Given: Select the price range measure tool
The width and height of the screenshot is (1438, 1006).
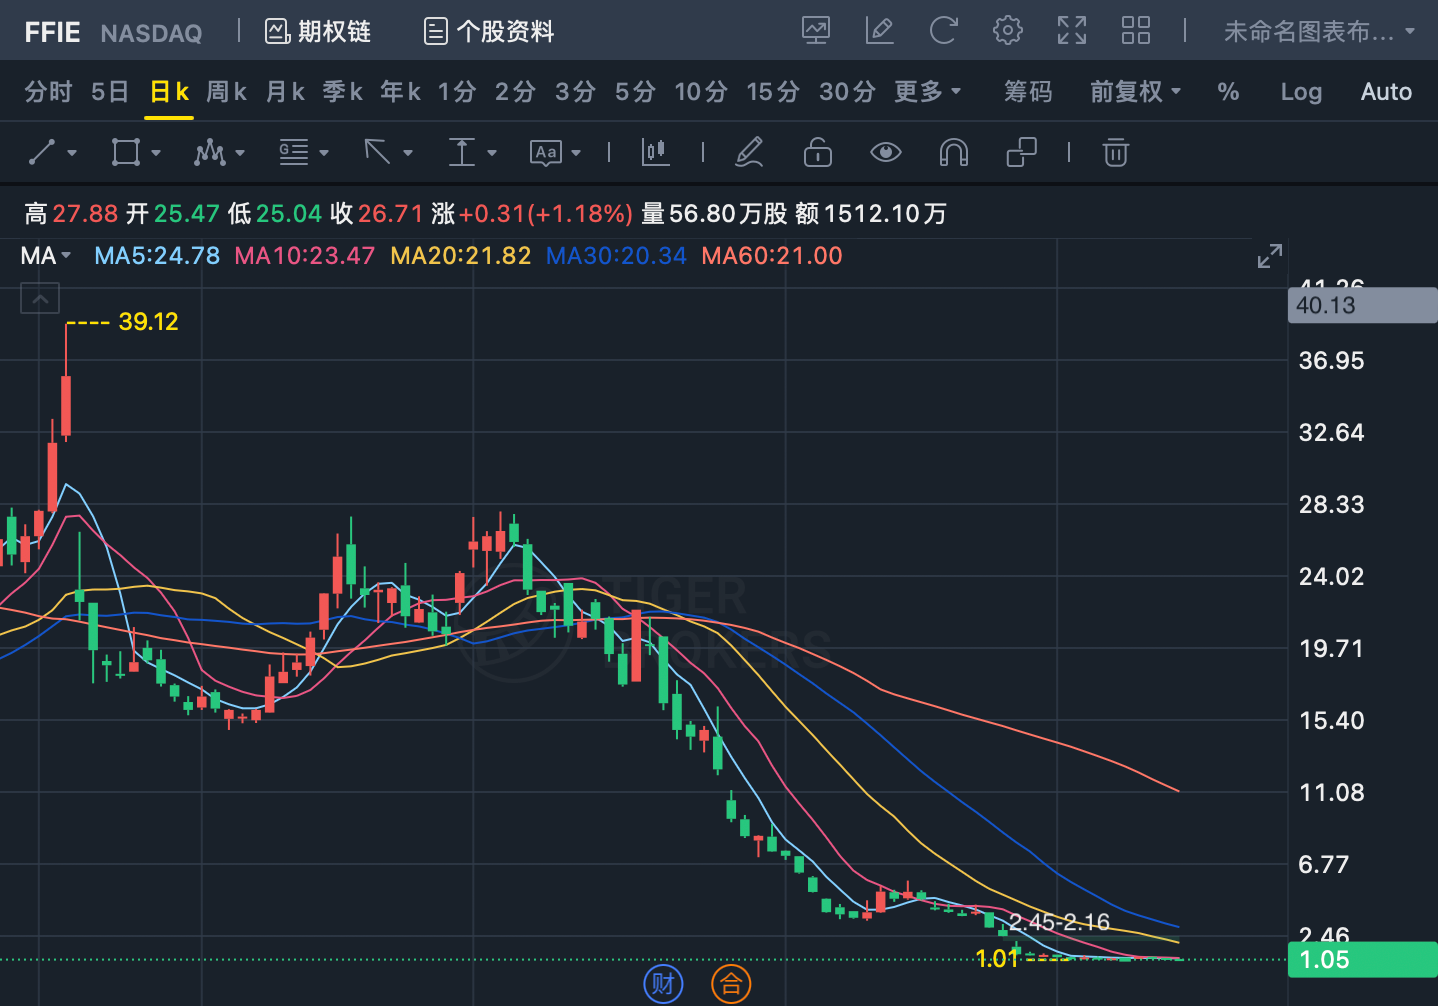Looking at the screenshot, I should pos(461,152).
